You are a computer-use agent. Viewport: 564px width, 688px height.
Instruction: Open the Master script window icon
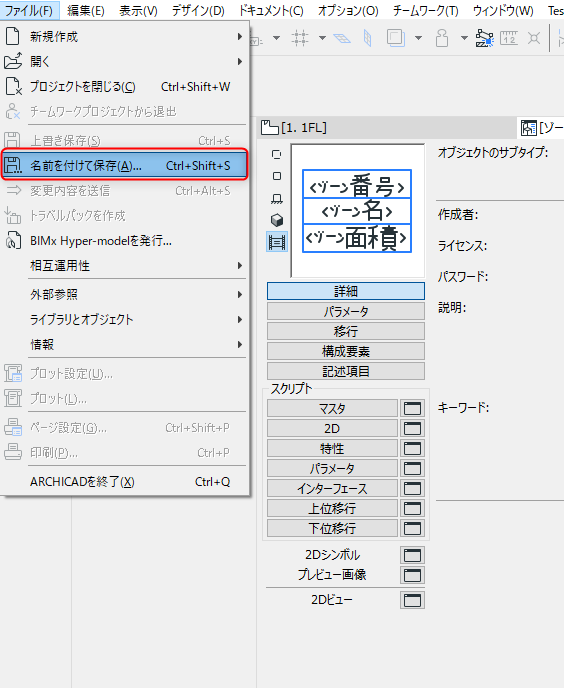click(412, 408)
